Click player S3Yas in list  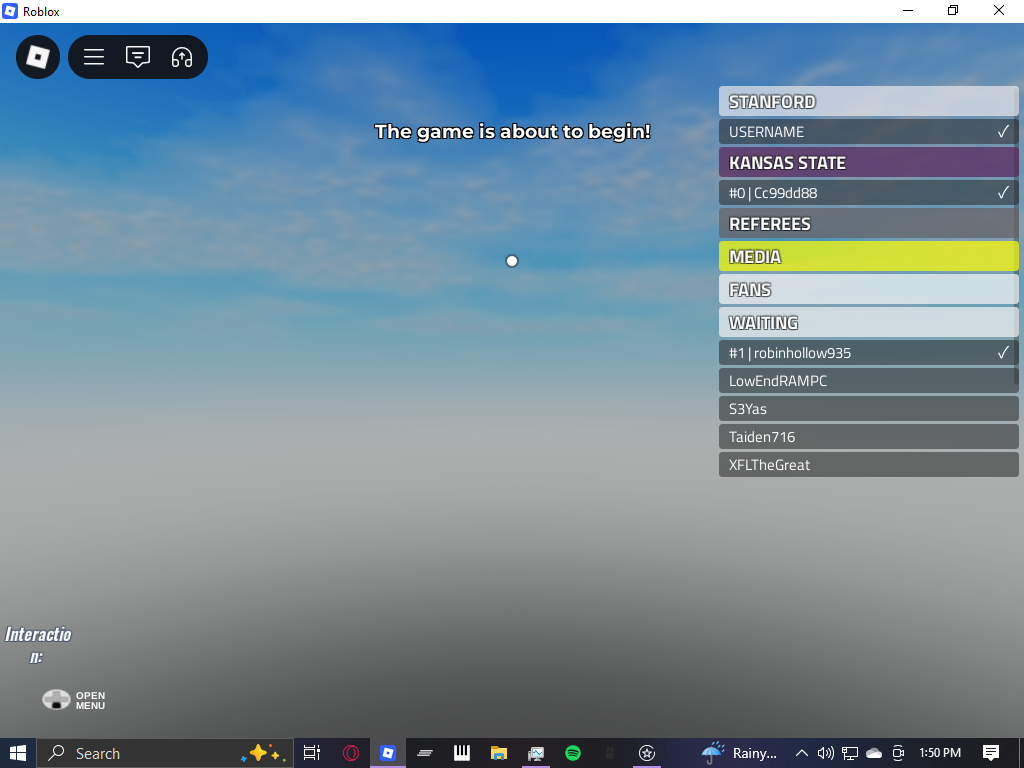click(869, 409)
